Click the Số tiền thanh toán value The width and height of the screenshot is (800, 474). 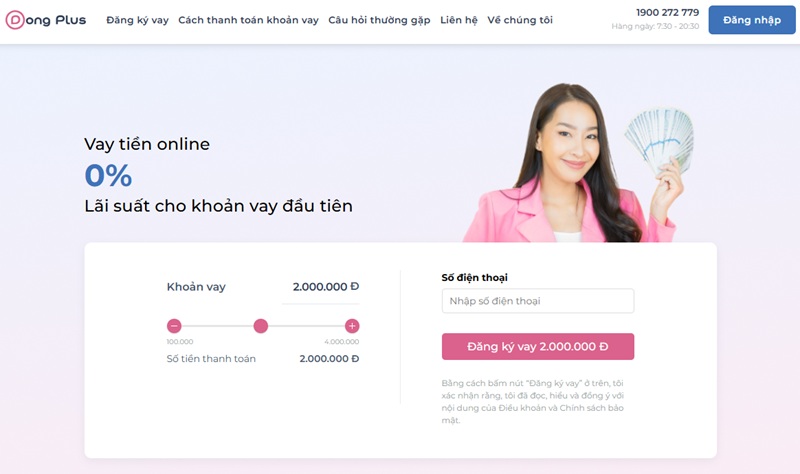click(329, 359)
